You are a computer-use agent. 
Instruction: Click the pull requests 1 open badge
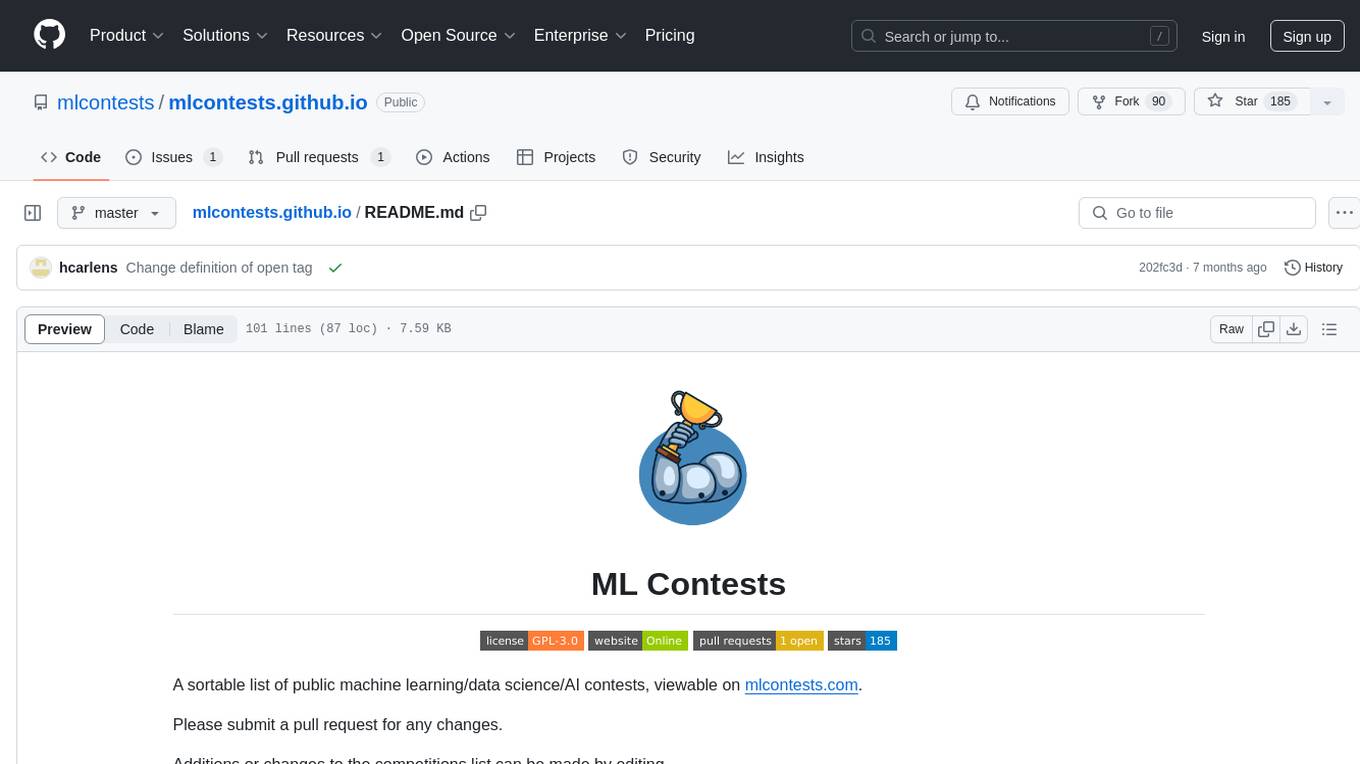pos(758,641)
